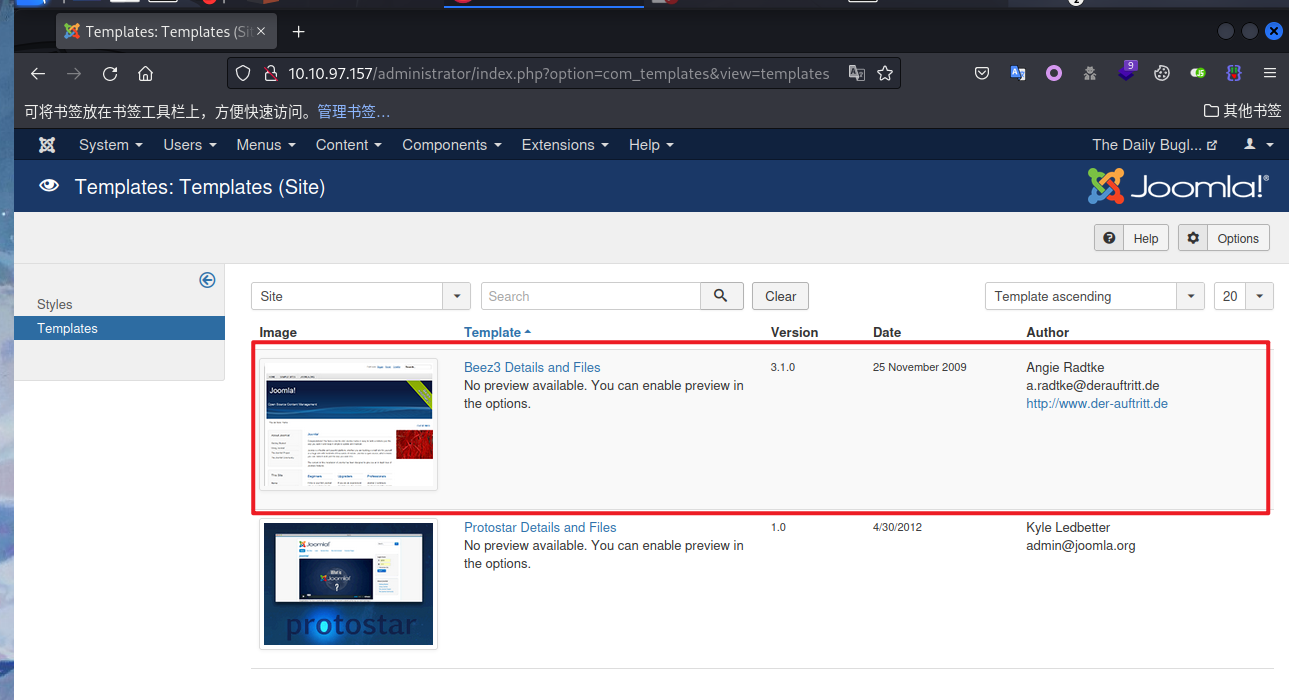Open the Users menu
Screen dimensions: 1289x700
tap(190, 145)
